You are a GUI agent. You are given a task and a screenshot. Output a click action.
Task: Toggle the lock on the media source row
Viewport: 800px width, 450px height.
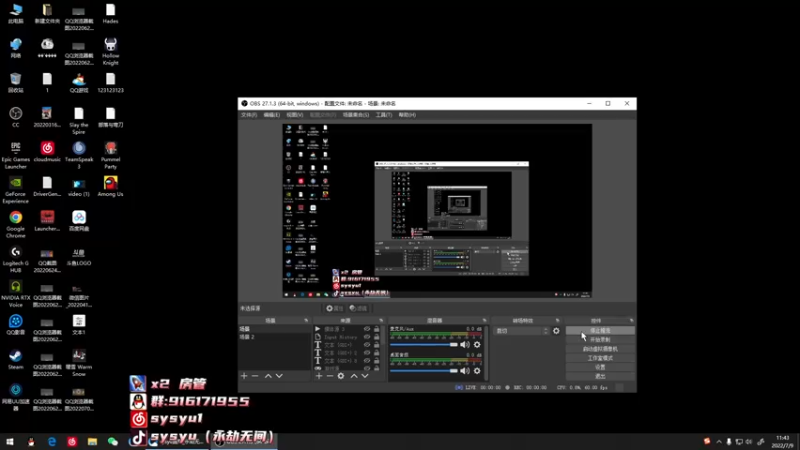coord(377,329)
